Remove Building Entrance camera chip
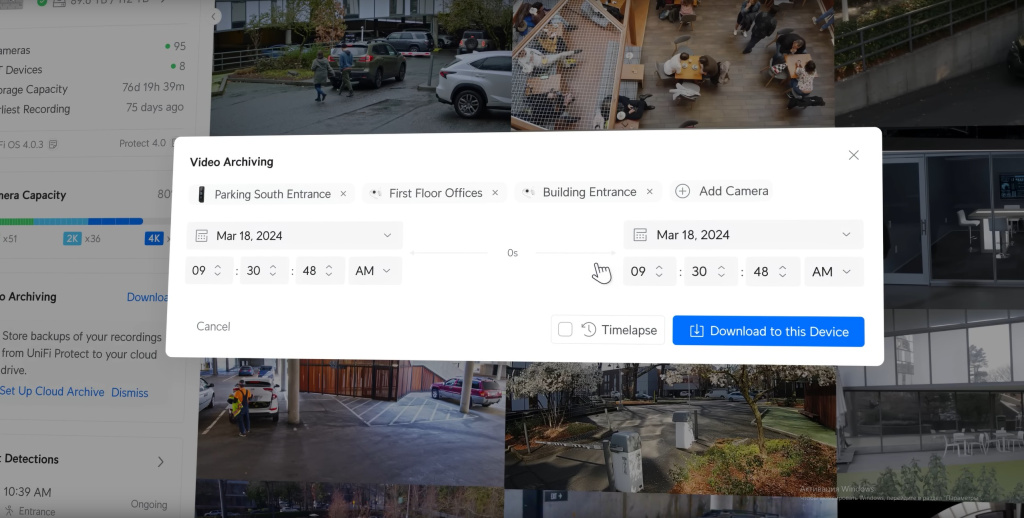The height and width of the screenshot is (518, 1024). (x=649, y=192)
